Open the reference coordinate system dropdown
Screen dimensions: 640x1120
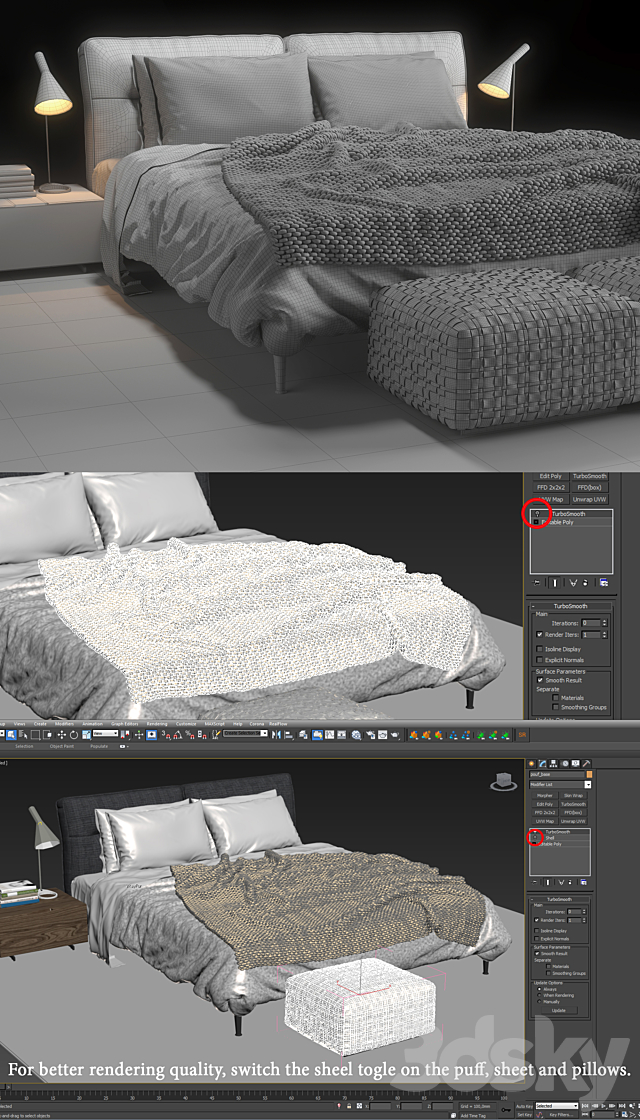[x=106, y=733]
